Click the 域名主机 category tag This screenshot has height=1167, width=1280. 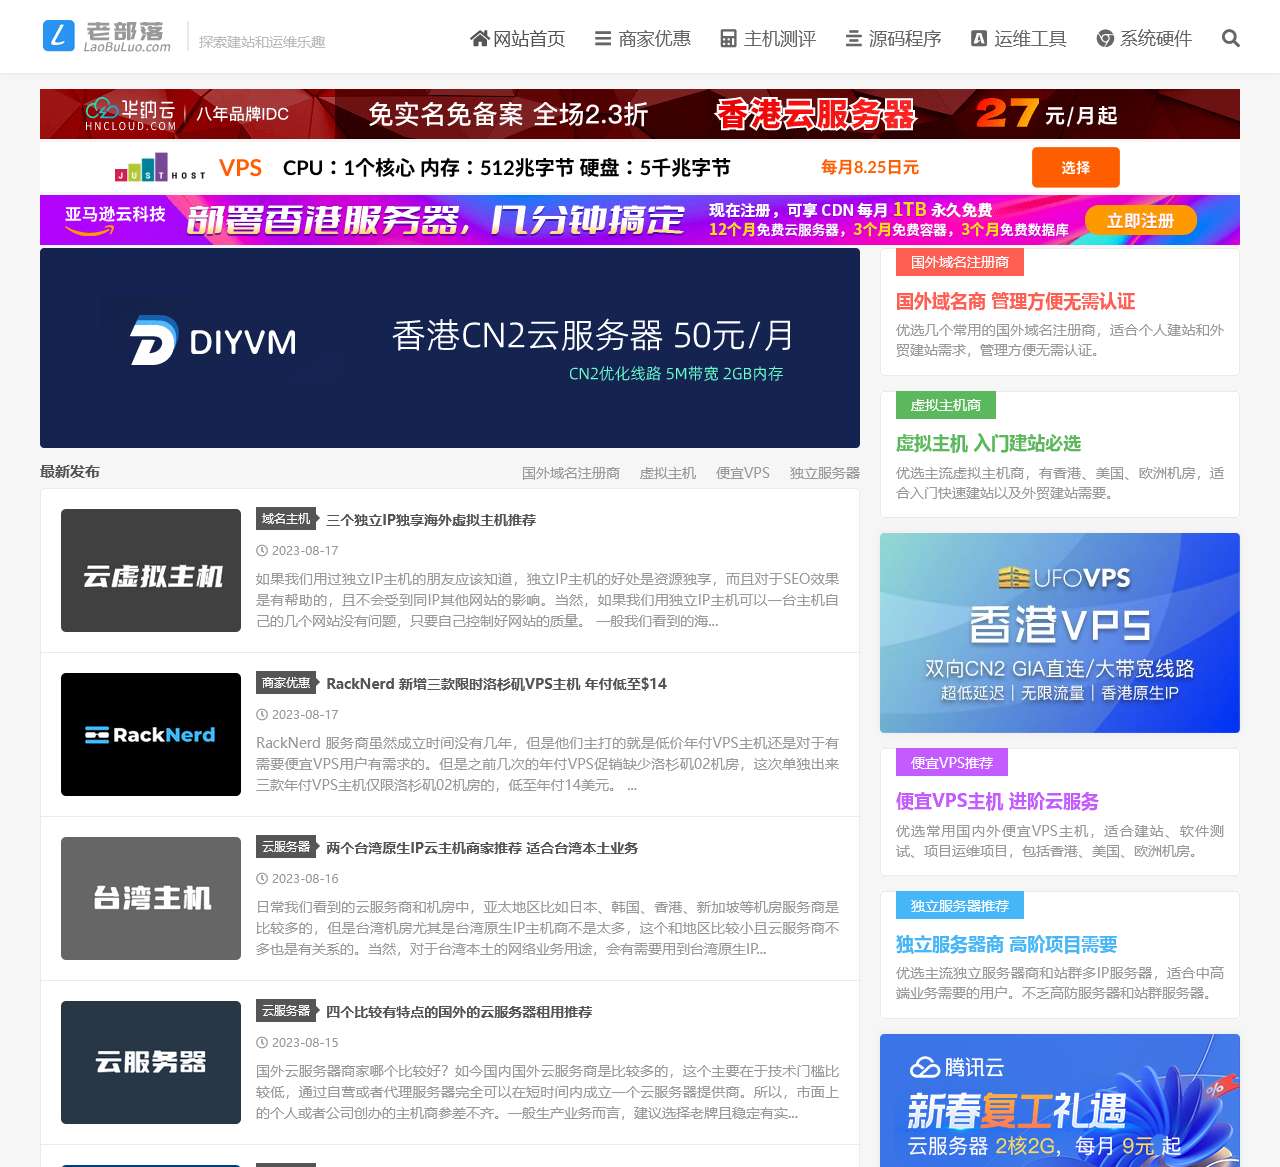click(x=286, y=519)
